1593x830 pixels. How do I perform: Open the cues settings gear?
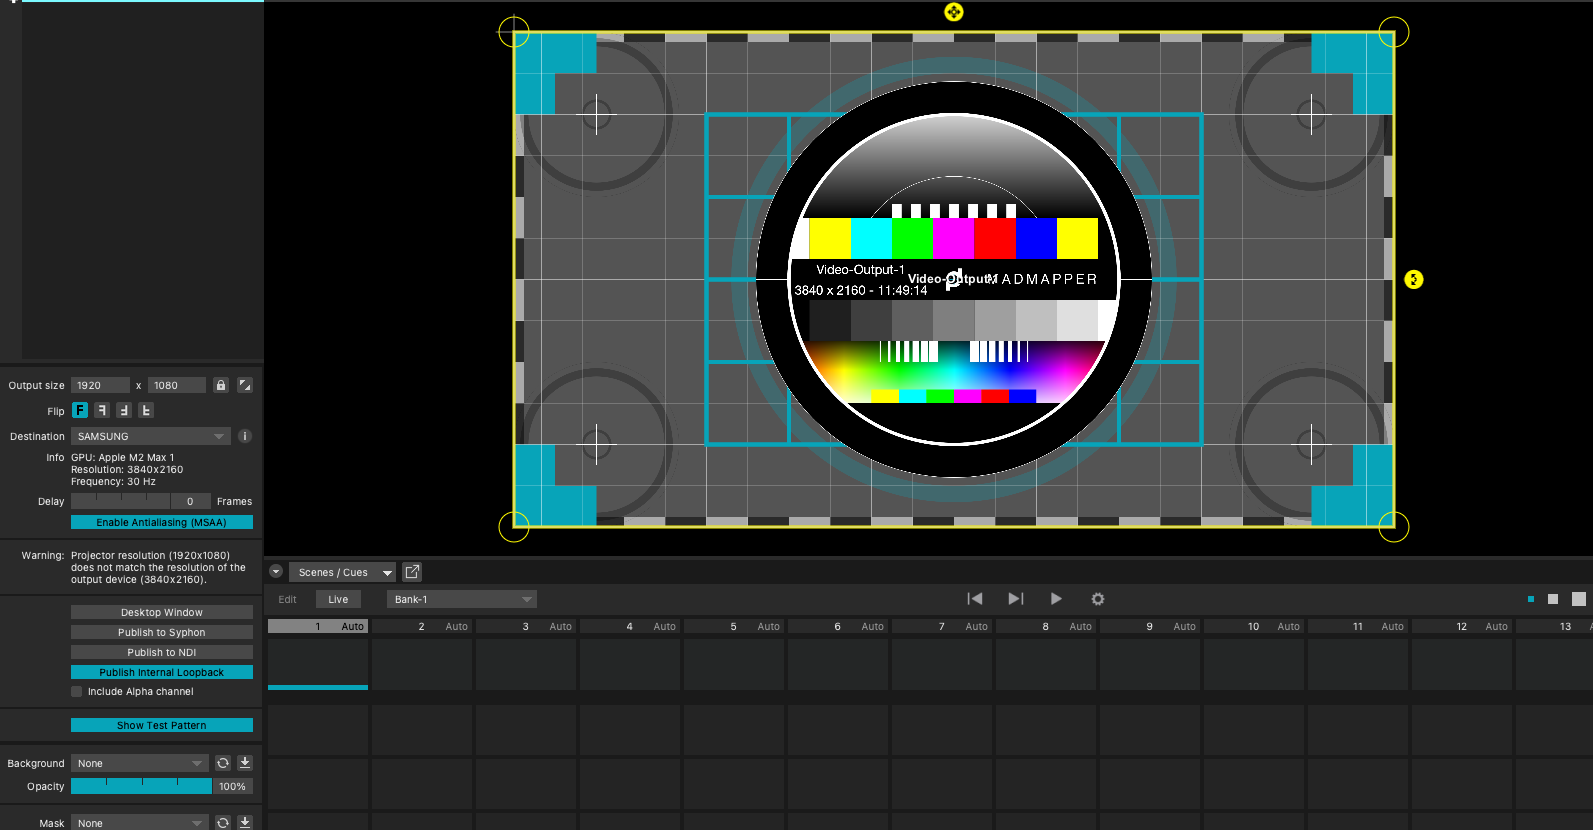(x=1097, y=599)
